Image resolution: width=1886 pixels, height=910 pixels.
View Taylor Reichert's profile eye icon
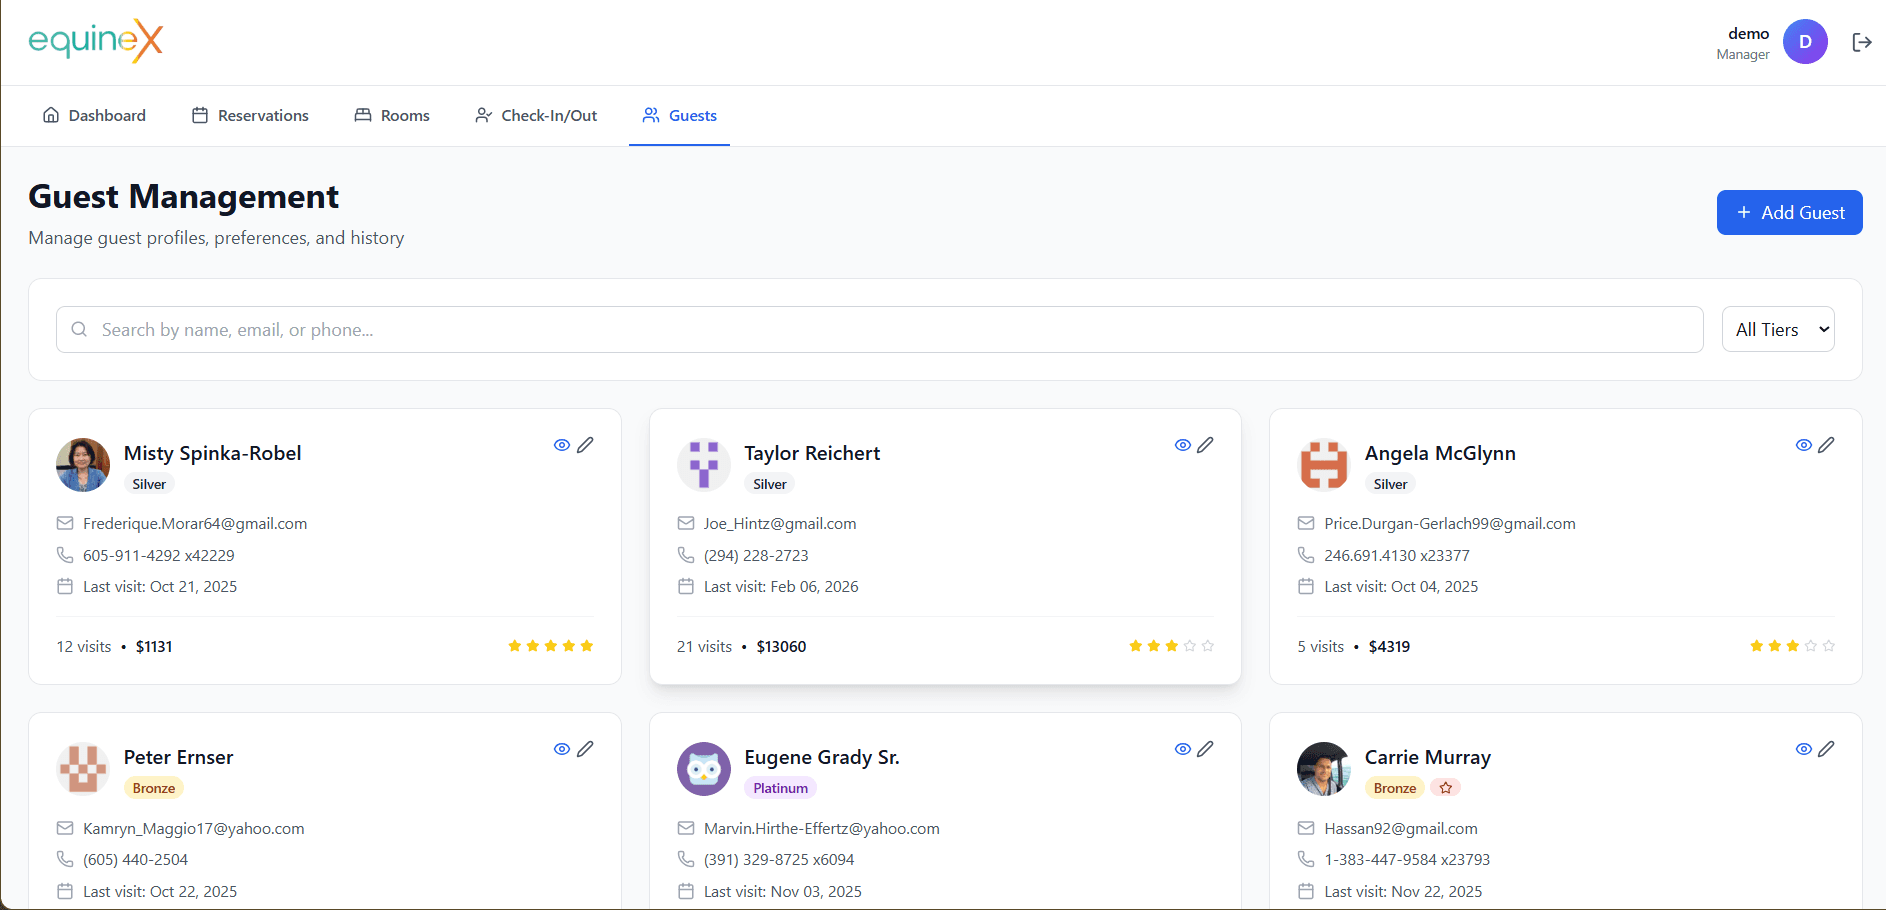pos(1183,445)
